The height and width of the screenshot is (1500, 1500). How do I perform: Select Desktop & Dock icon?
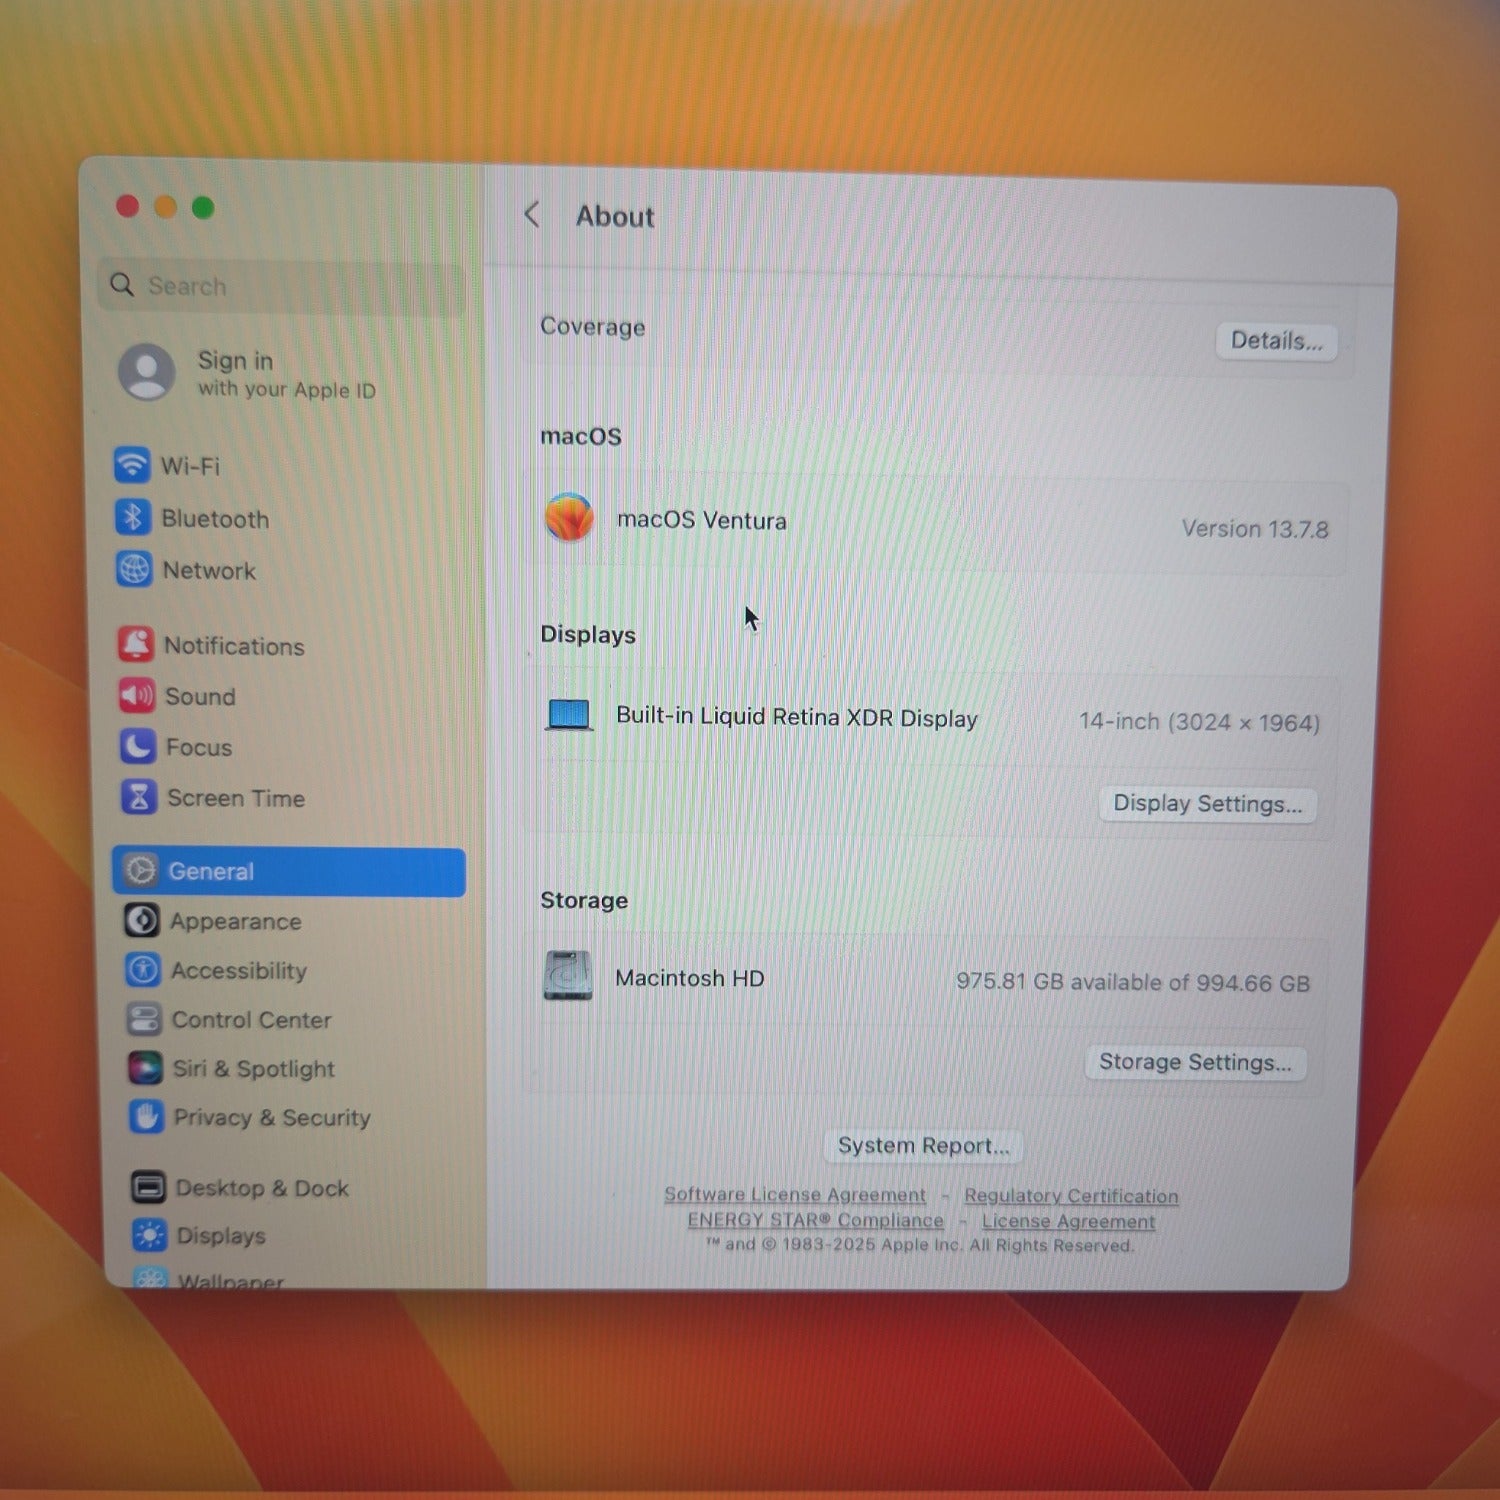coord(148,1187)
